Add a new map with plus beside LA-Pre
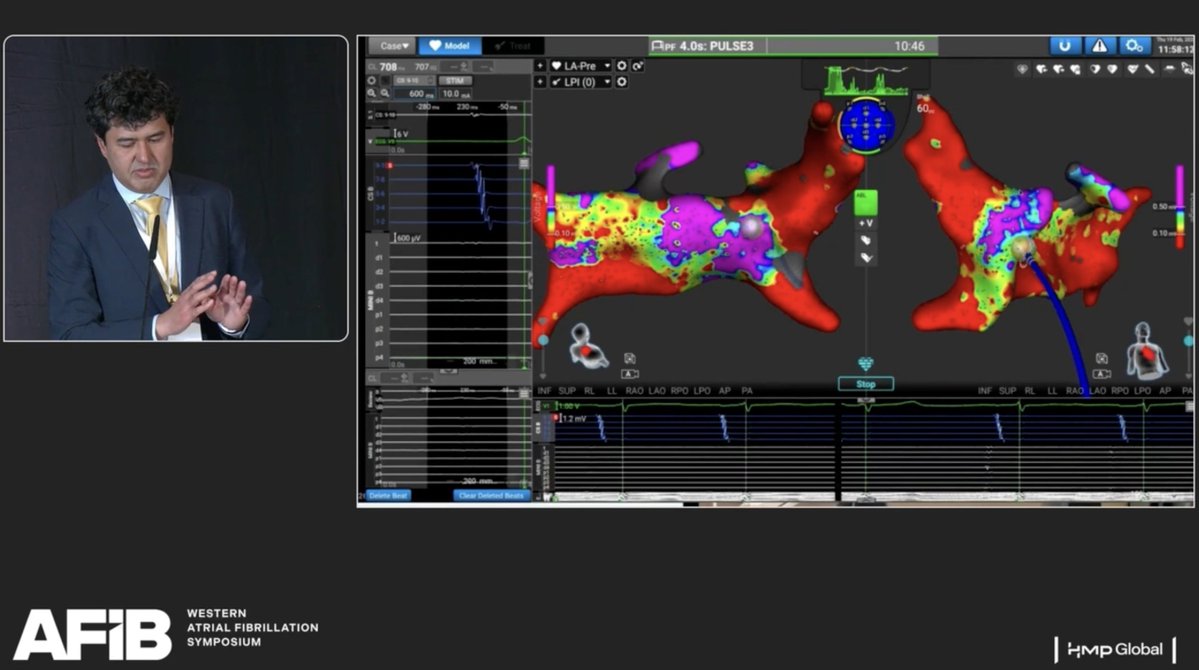 pyautogui.click(x=540, y=67)
